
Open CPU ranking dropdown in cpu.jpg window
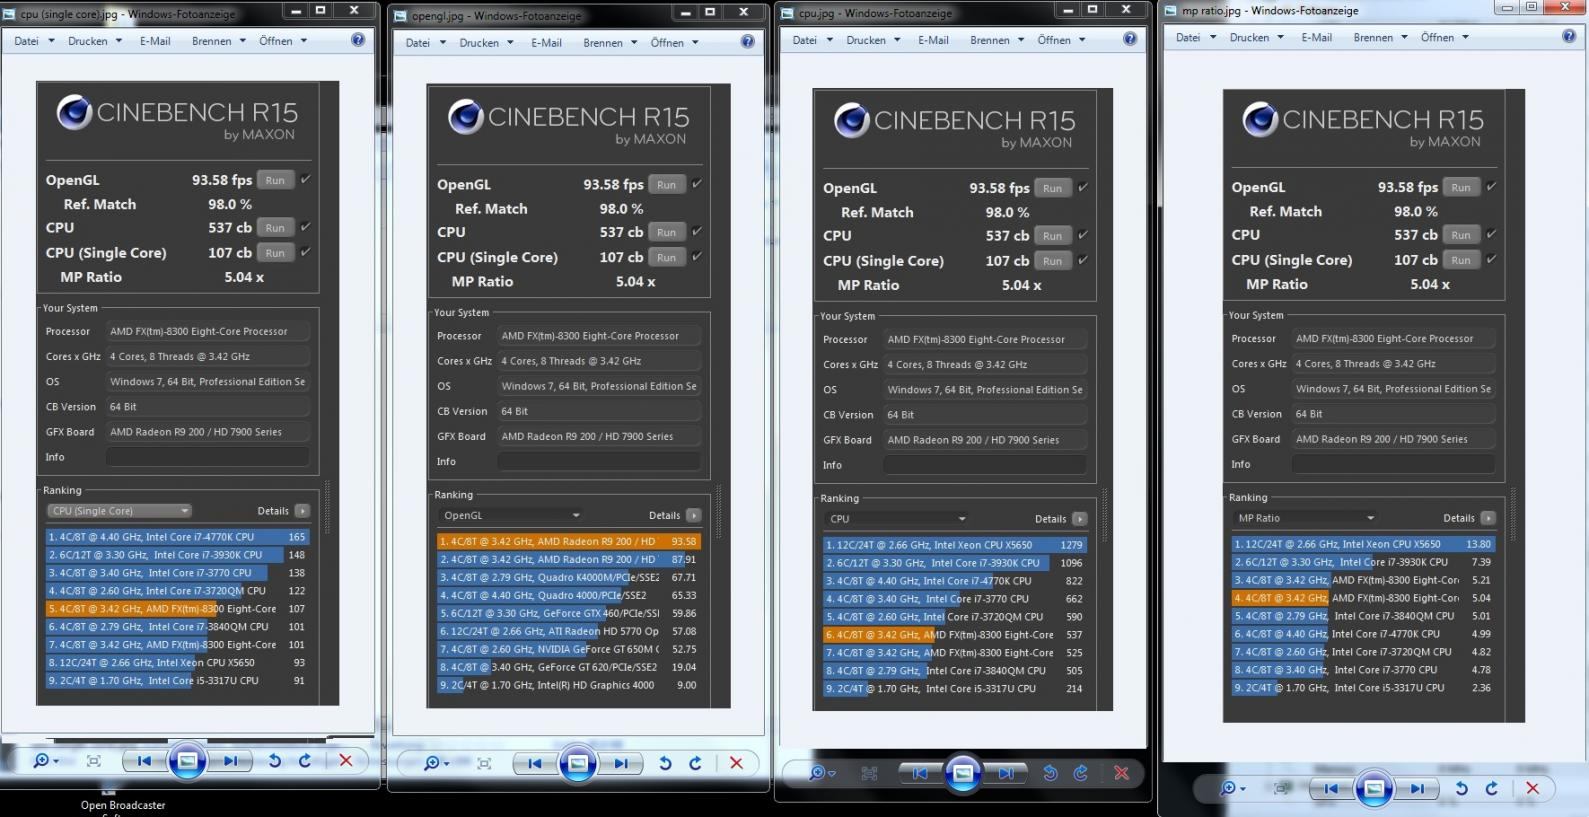[x=896, y=518]
